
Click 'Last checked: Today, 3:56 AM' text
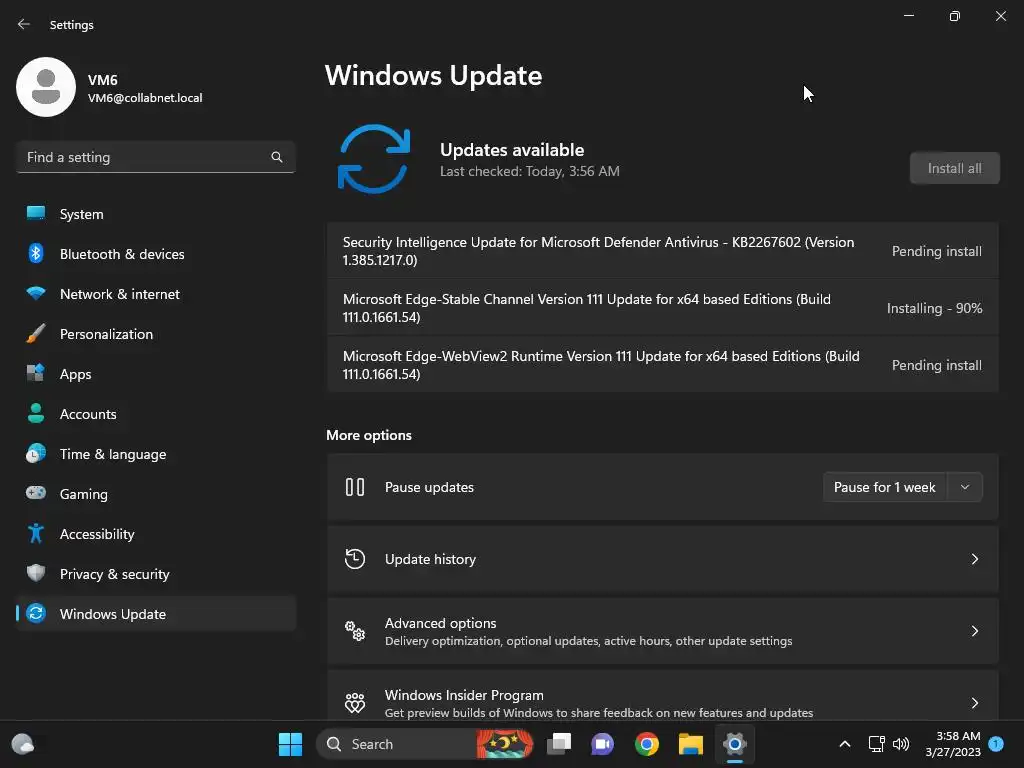click(530, 171)
